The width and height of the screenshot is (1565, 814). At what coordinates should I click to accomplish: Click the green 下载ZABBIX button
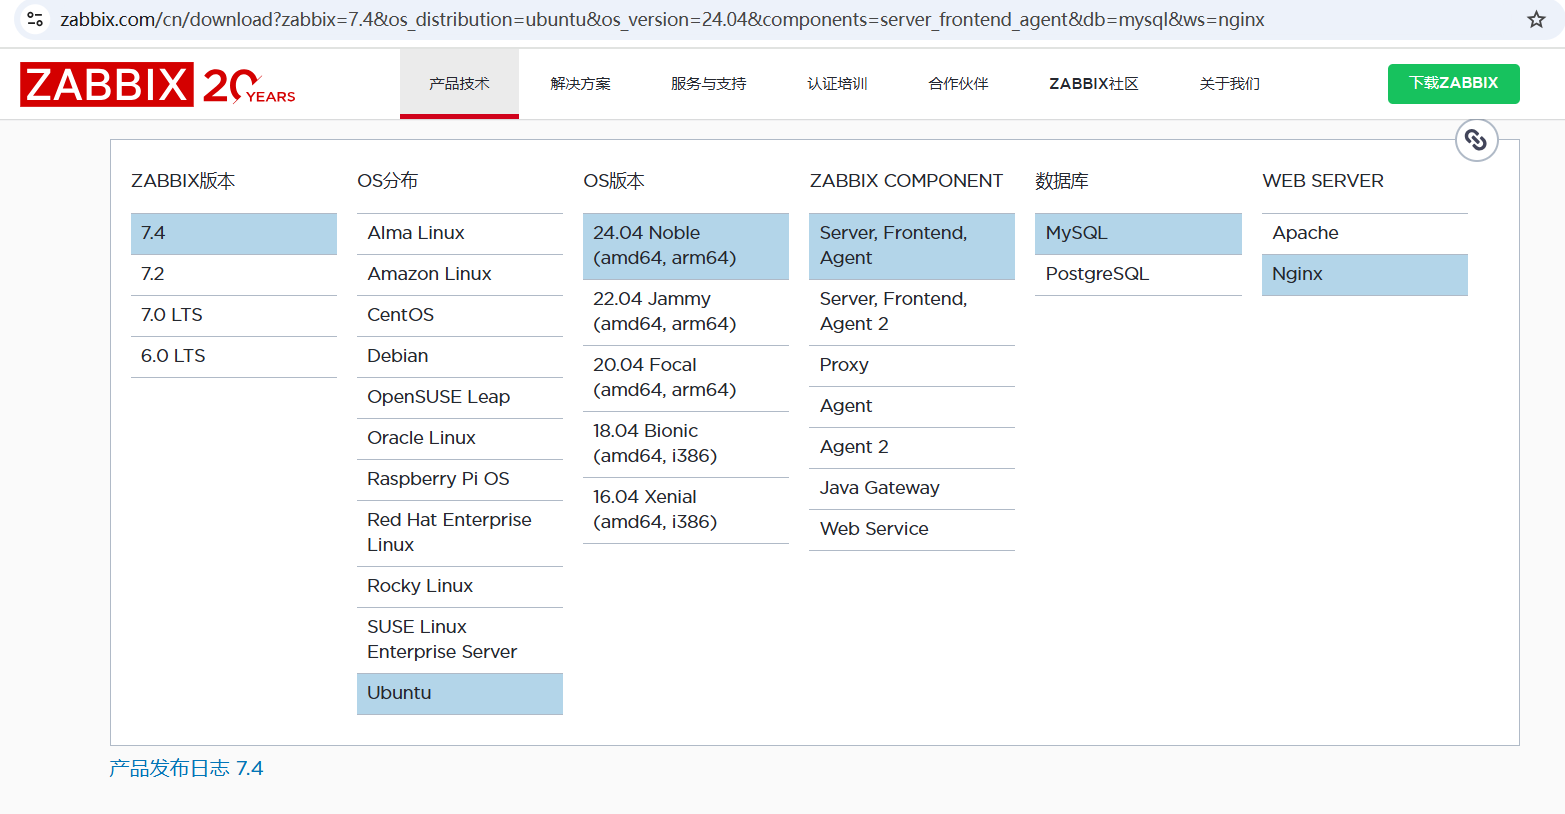point(1453,84)
